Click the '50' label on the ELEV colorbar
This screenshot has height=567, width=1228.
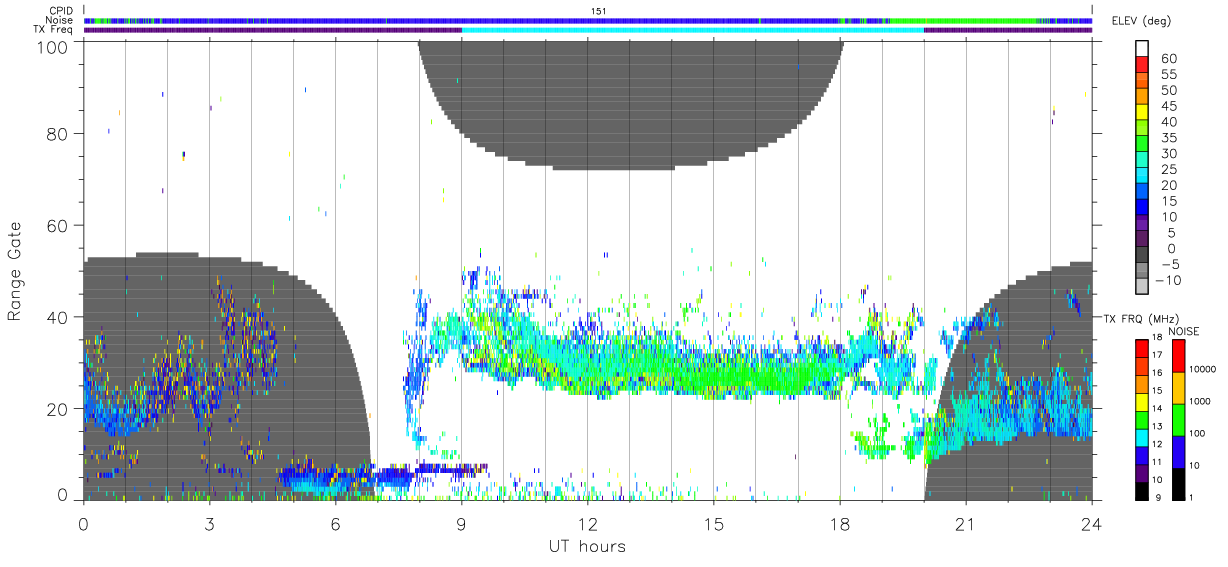pyautogui.click(x=1169, y=90)
